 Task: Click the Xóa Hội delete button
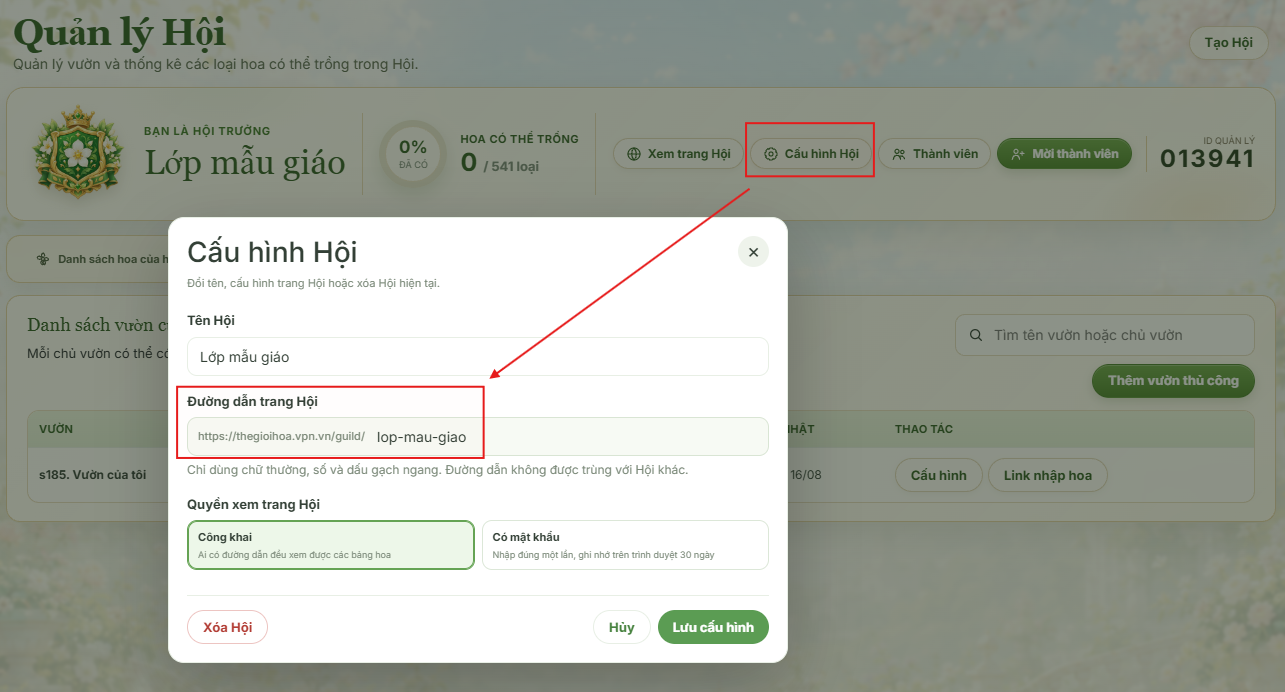[x=227, y=627]
